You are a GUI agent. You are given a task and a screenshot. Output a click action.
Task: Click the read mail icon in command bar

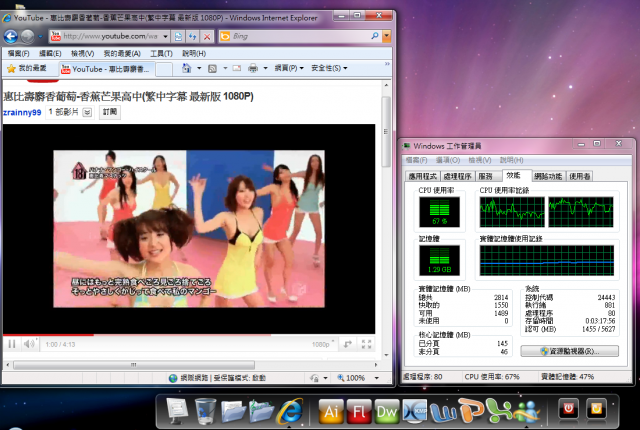(237, 68)
